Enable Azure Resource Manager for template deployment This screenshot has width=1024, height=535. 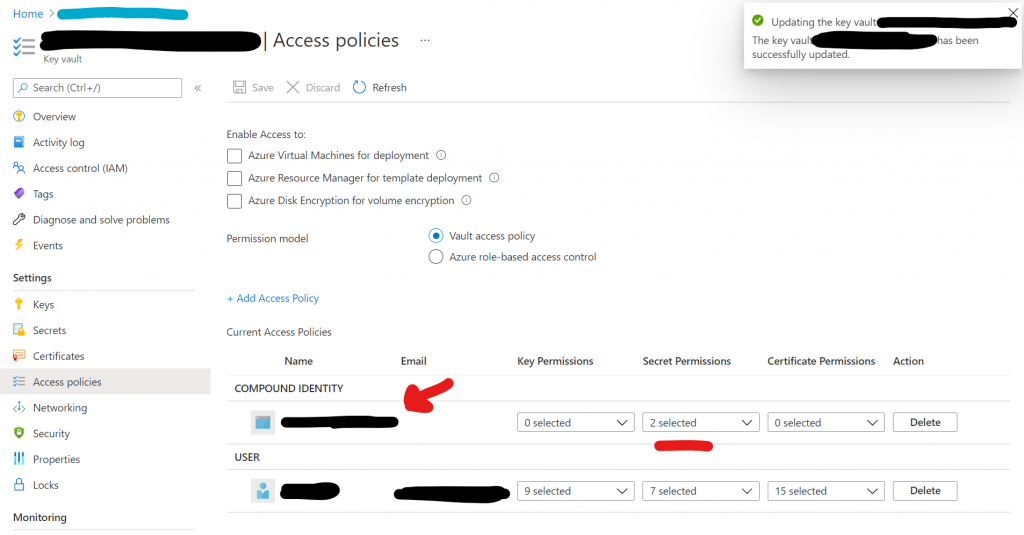[x=234, y=178]
